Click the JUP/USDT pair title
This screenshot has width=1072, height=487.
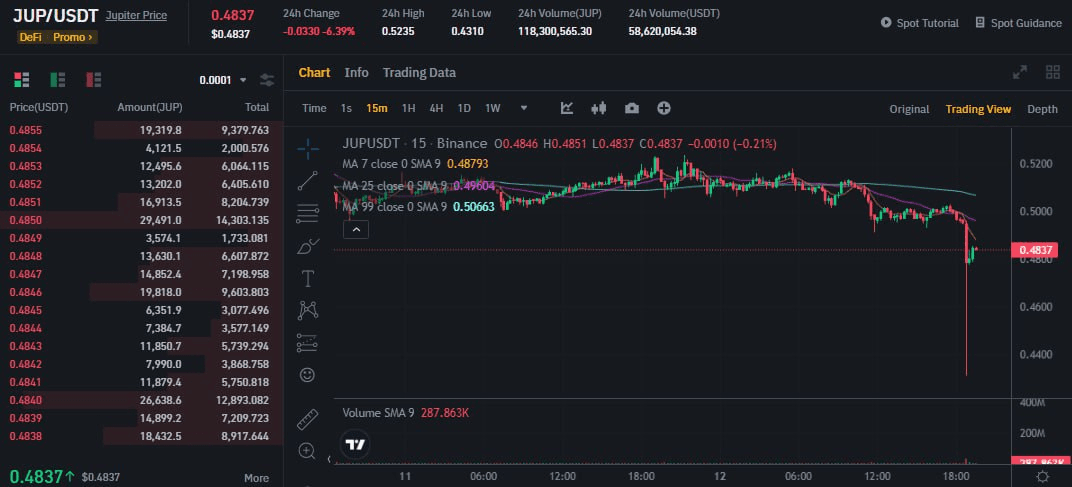pyautogui.click(x=55, y=15)
